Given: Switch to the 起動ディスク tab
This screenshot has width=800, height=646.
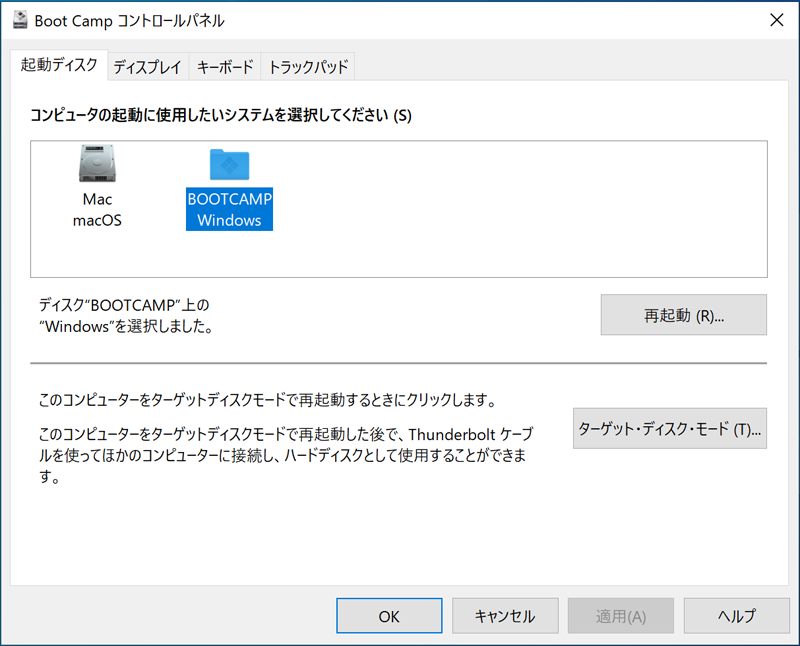Looking at the screenshot, I should 59,65.
